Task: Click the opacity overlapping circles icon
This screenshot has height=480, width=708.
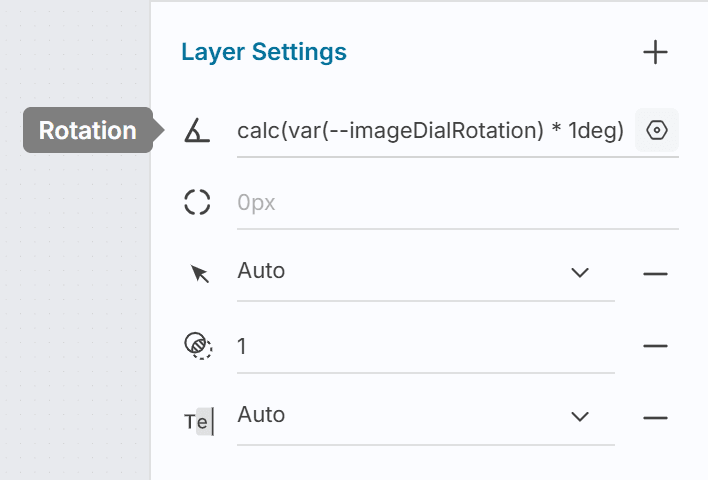Action: pos(198,346)
